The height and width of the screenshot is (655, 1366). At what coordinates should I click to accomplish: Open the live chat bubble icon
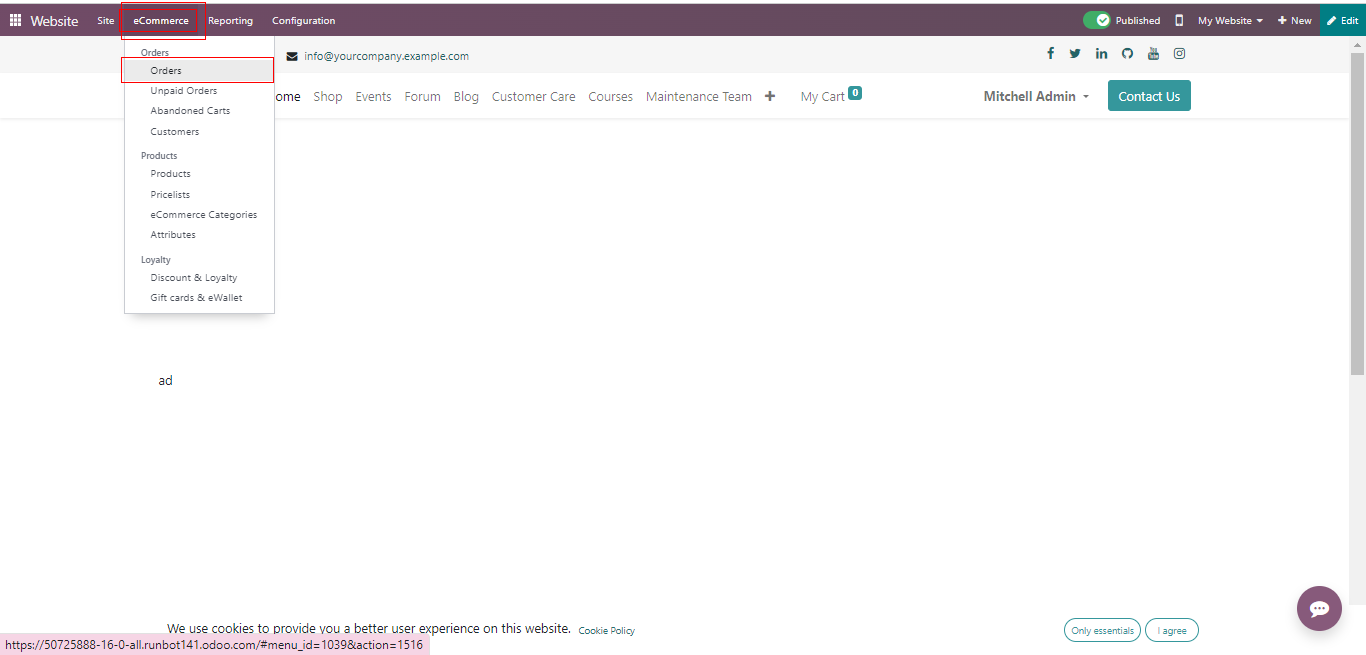tap(1319, 608)
